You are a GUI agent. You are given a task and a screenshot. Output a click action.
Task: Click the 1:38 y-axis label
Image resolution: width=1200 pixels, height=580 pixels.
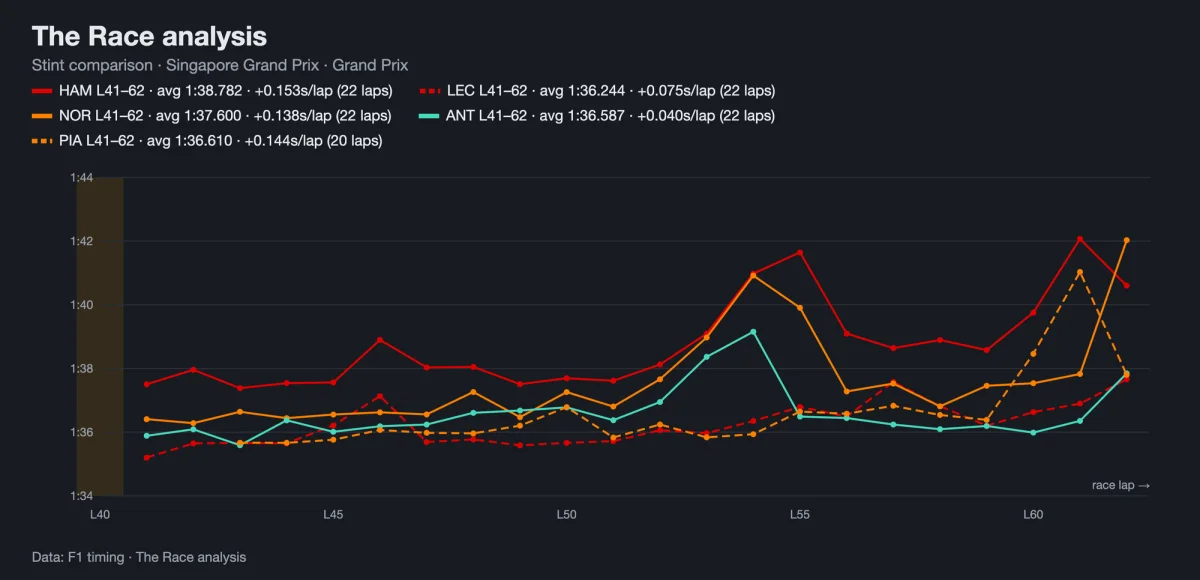pos(82,368)
